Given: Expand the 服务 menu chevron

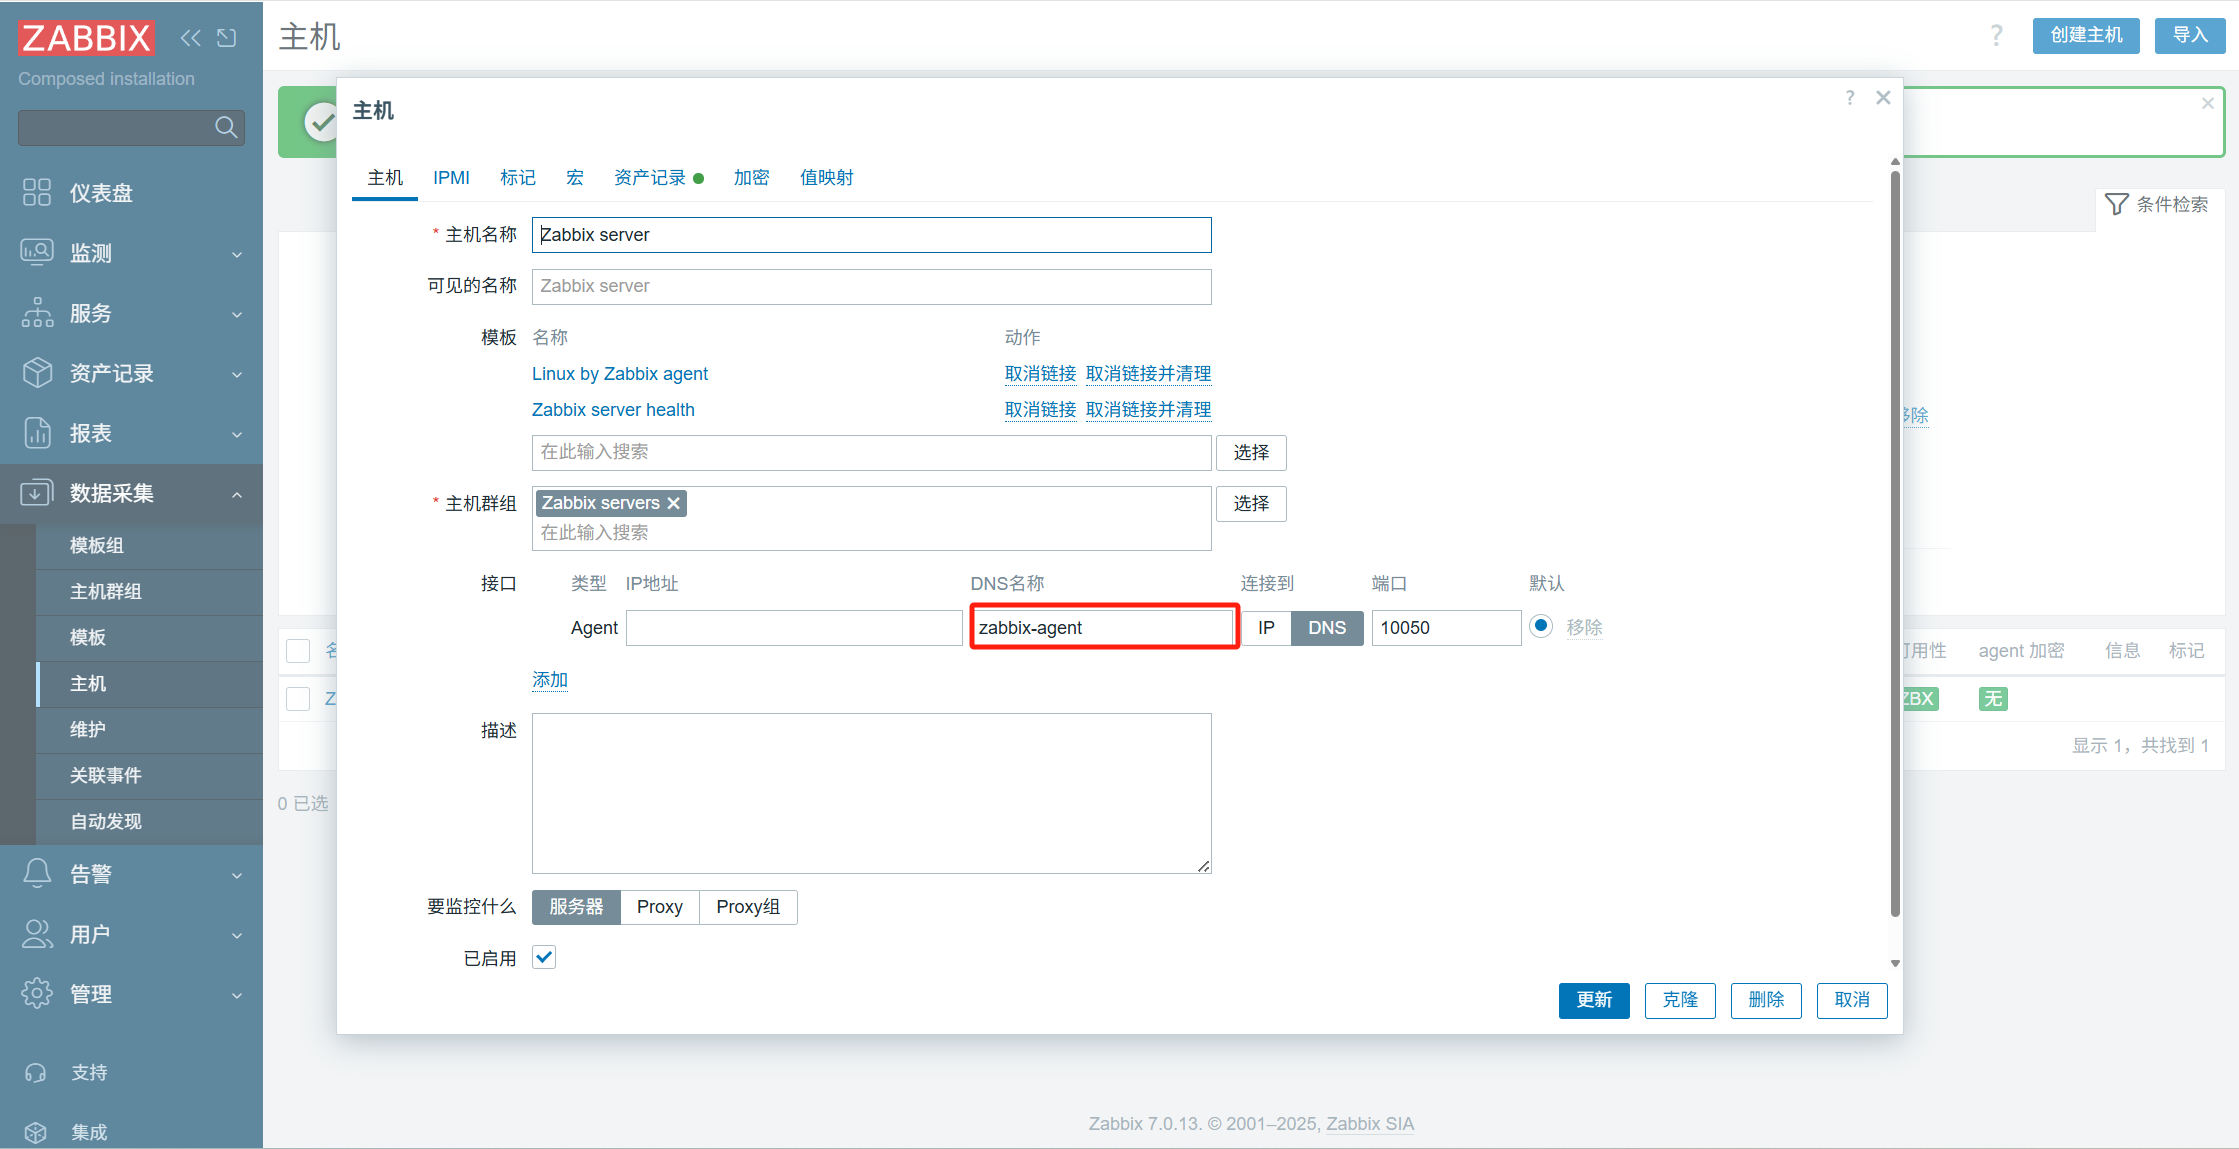Looking at the screenshot, I should (237, 314).
